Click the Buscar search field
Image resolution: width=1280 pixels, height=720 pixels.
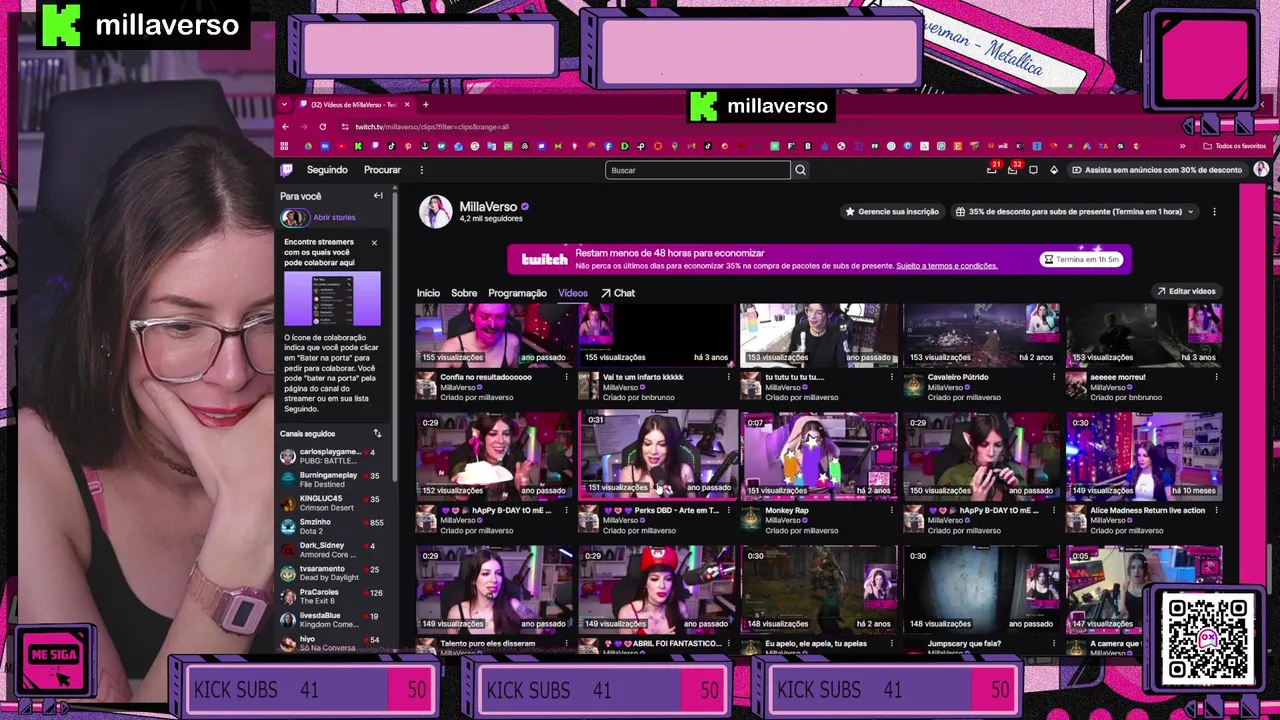[697, 170]
